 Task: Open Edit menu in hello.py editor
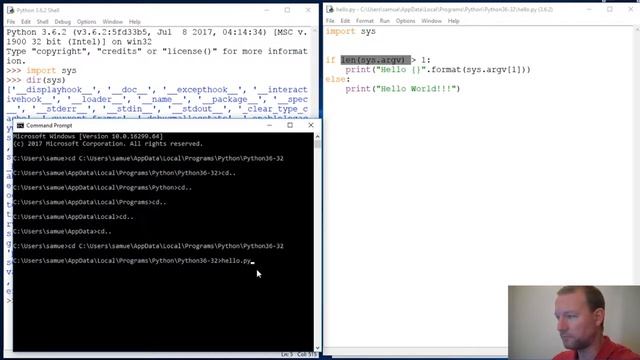pos(345,21)
